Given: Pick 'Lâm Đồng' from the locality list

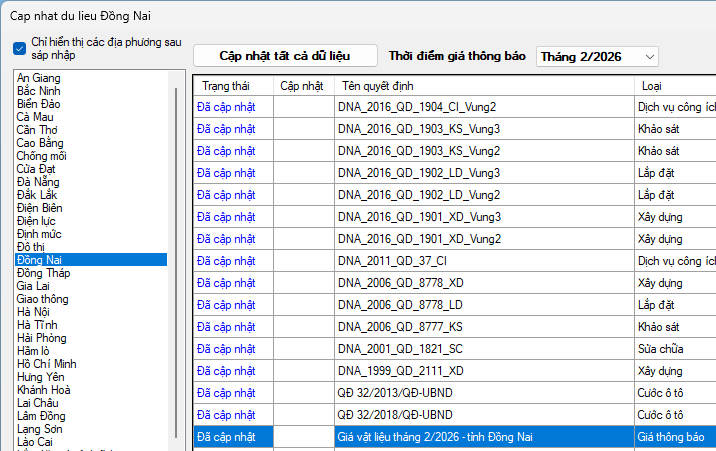Looking at the screenshot, I should 41,416.
